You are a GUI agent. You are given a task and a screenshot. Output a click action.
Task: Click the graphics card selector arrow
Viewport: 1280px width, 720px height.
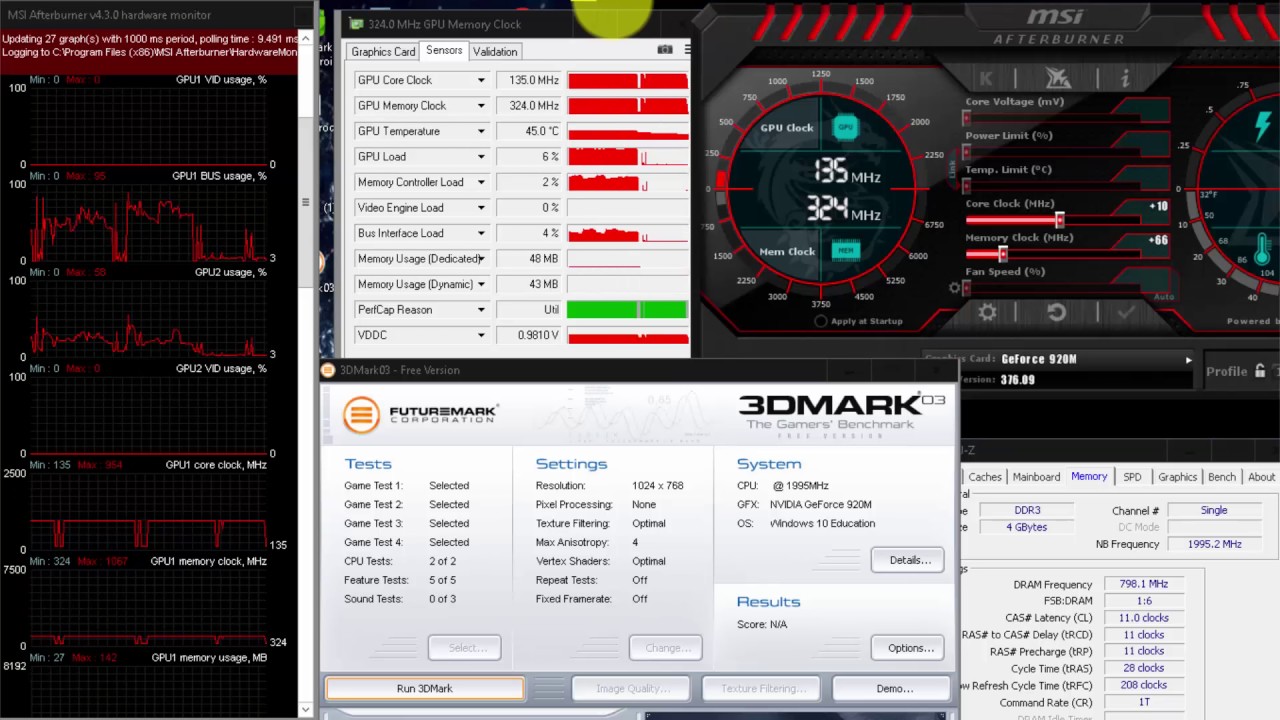1188,359
